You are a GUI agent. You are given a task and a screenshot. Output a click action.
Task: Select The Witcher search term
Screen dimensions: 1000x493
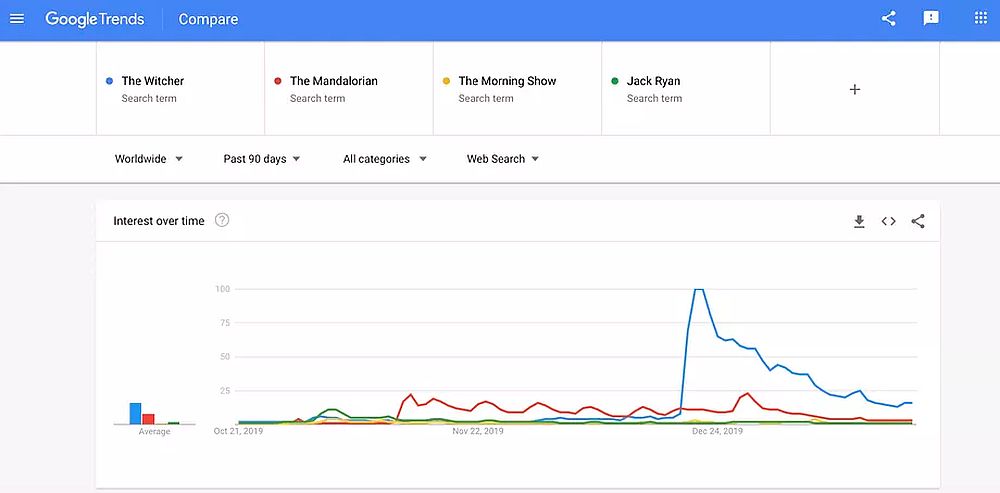click(153, 81)
